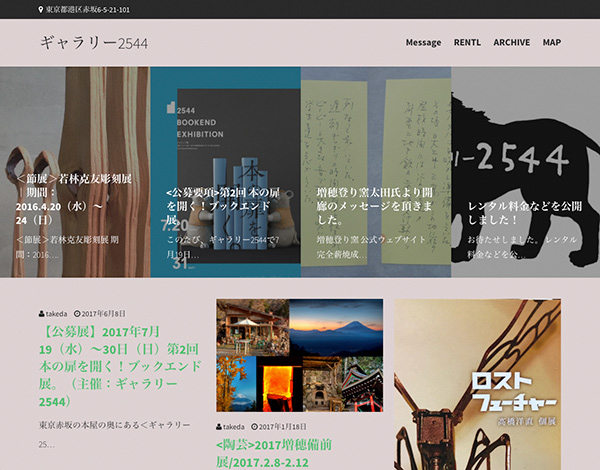
Task: Open the レンタル料金 announcement slide headline
Action: point(524,212)
